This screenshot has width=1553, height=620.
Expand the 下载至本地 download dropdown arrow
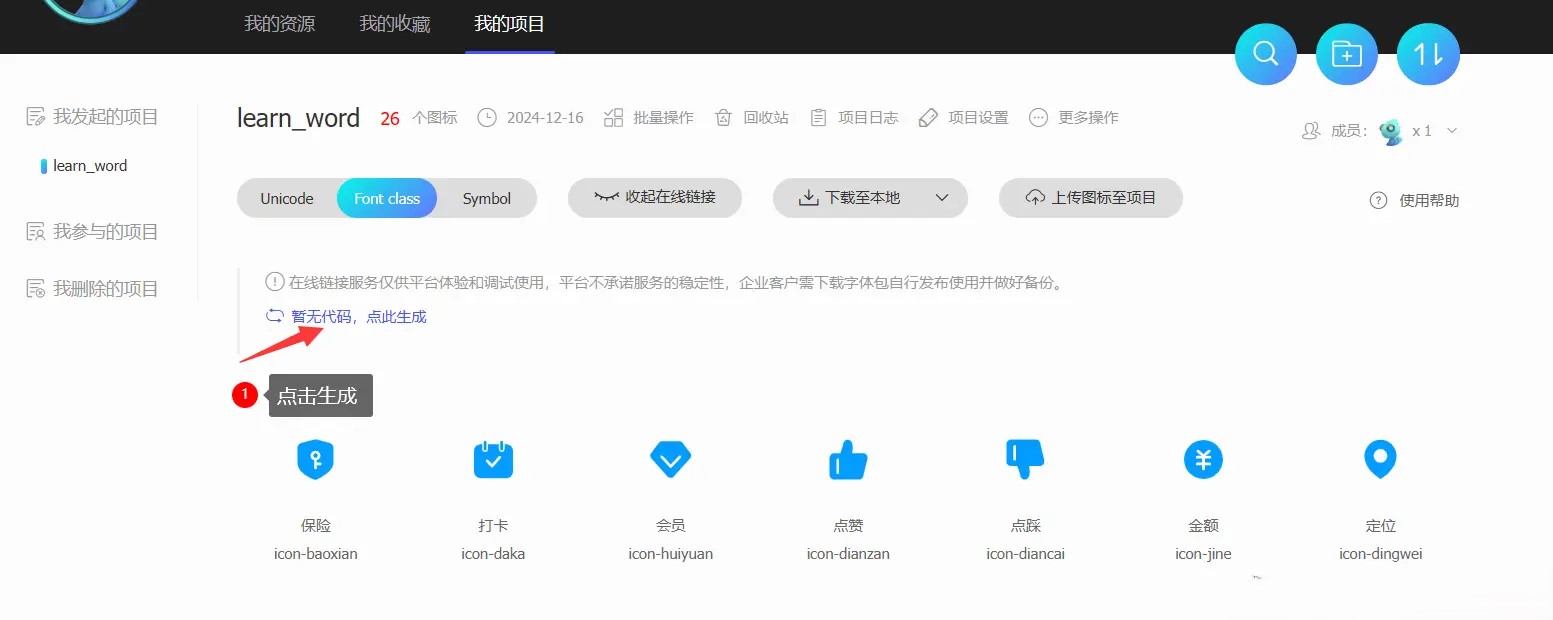941,198
